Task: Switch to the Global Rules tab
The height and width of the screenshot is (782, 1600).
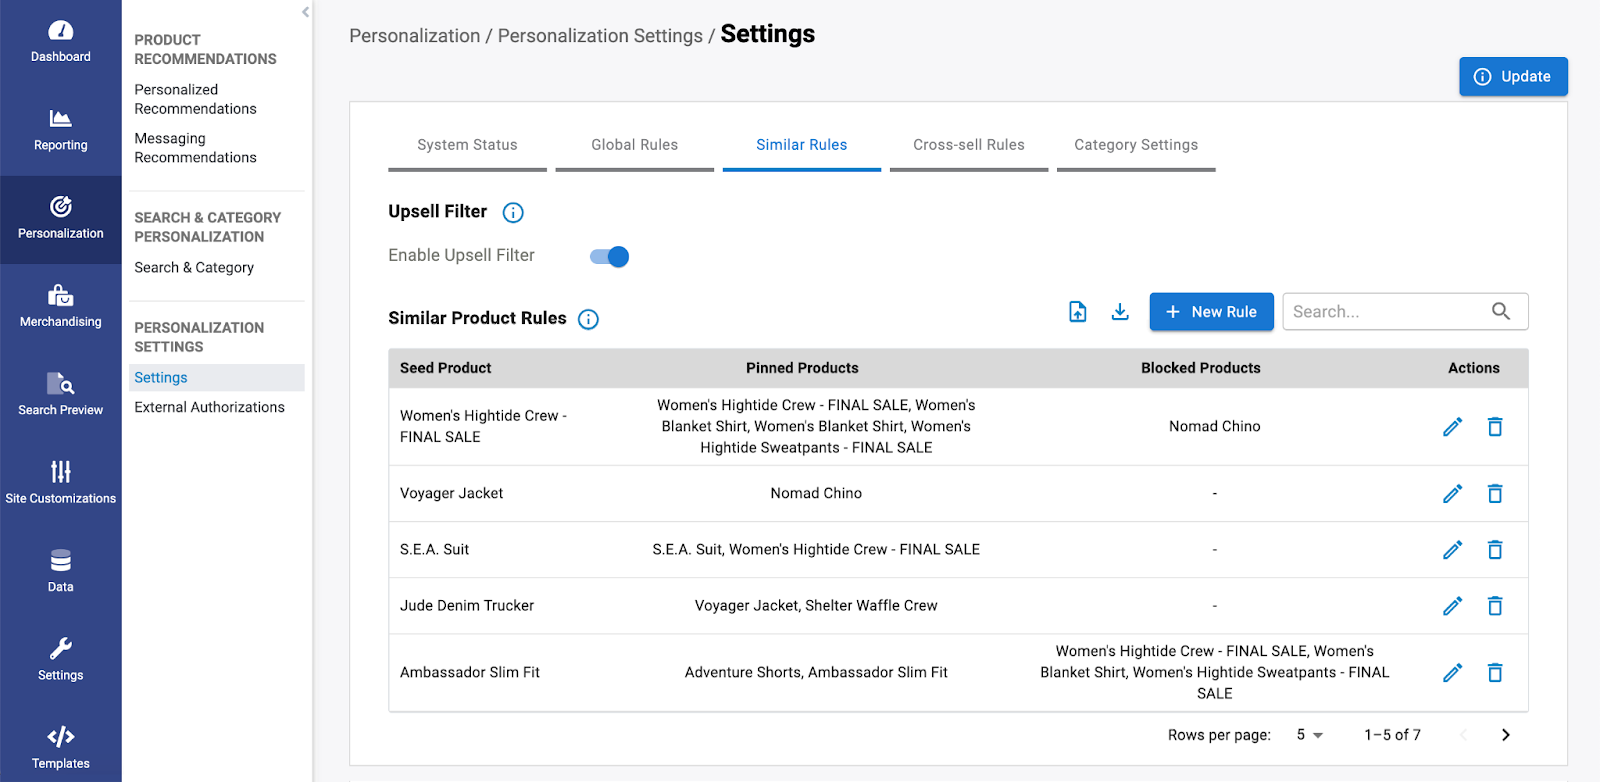Action: tap(634, 146)
